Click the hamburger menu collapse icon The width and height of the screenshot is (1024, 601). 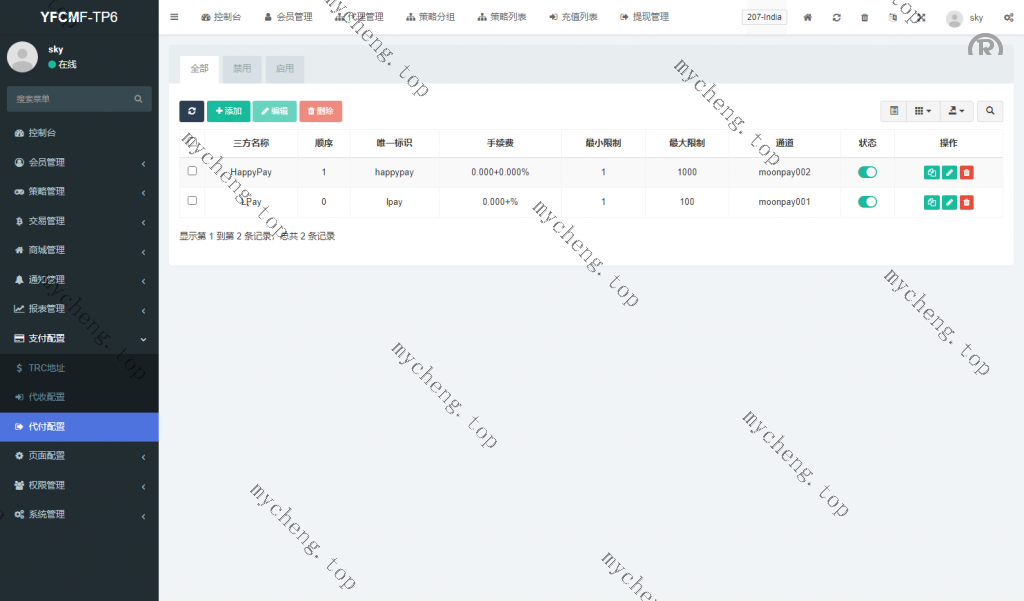pyautogui.click(x=174, y=17)
